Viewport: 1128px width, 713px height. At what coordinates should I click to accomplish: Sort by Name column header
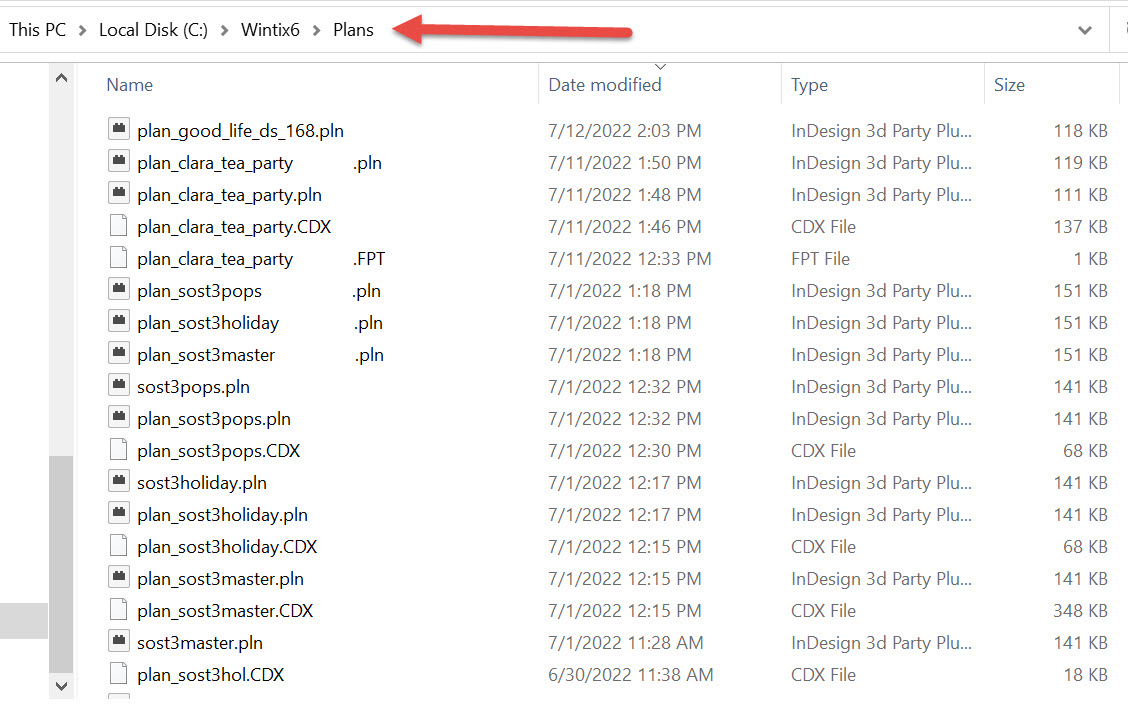129,85
